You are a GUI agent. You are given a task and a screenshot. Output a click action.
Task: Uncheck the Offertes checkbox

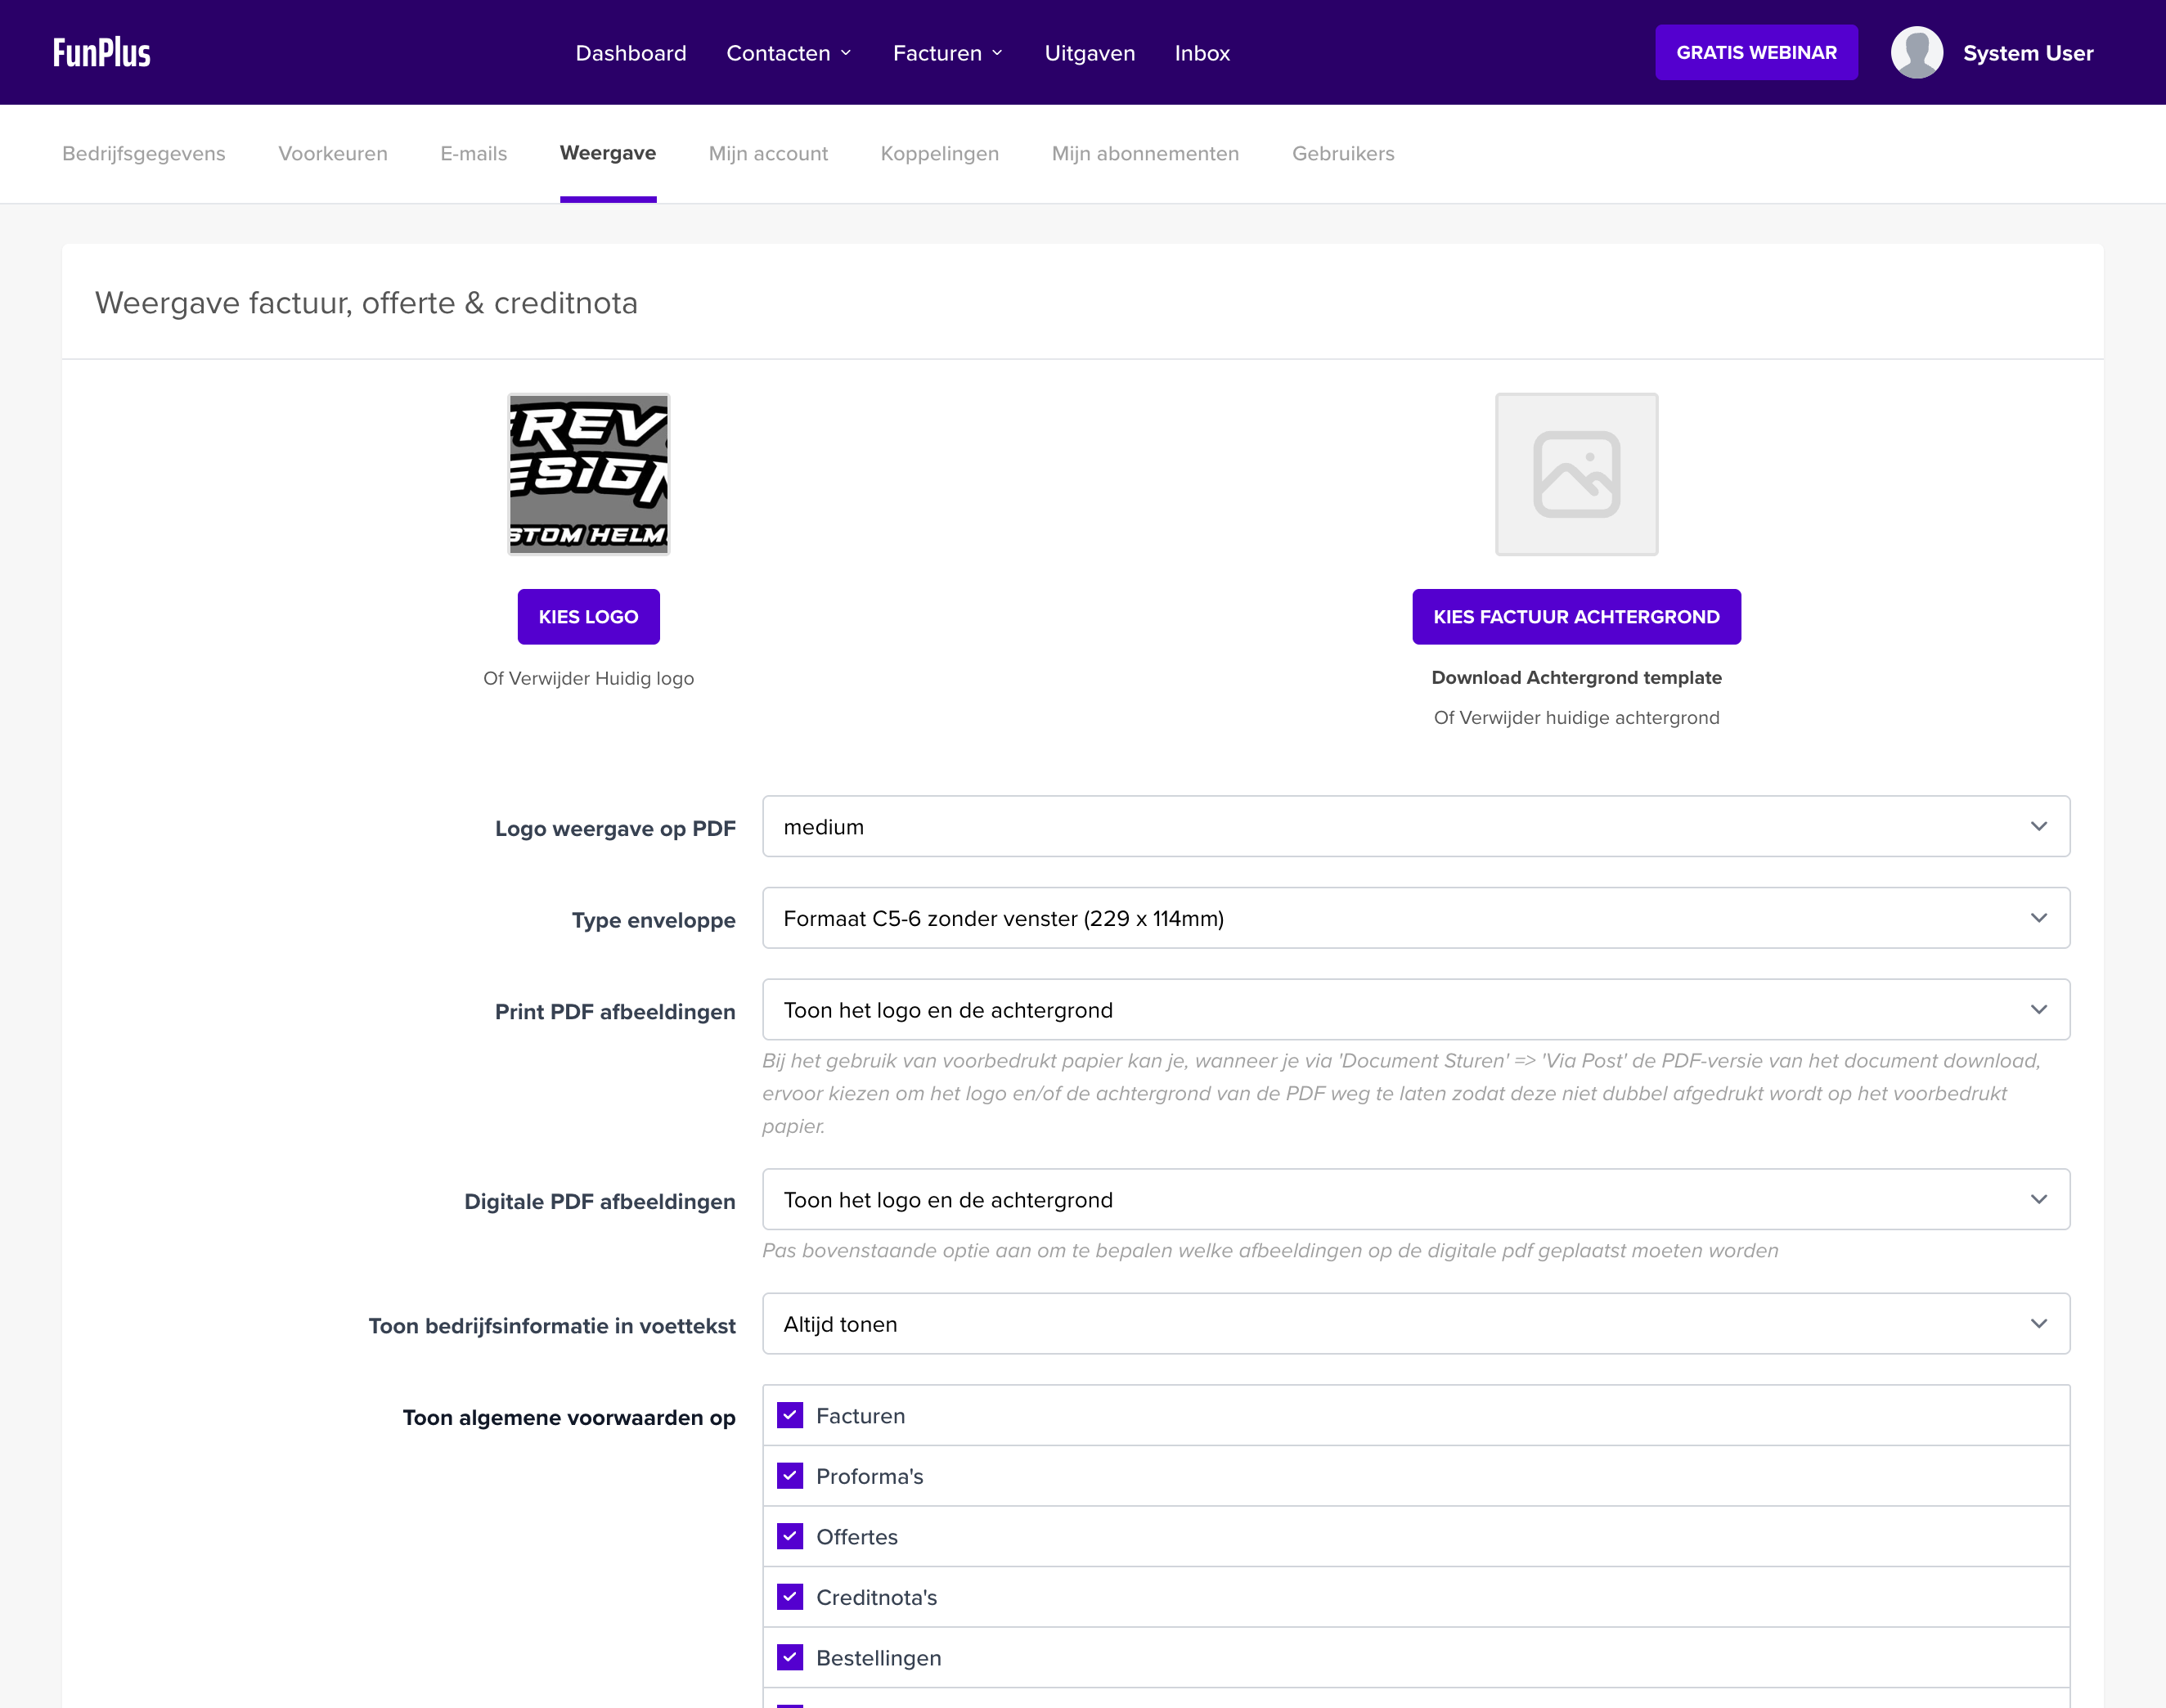pyautogui.click(x=790, y=1536)
